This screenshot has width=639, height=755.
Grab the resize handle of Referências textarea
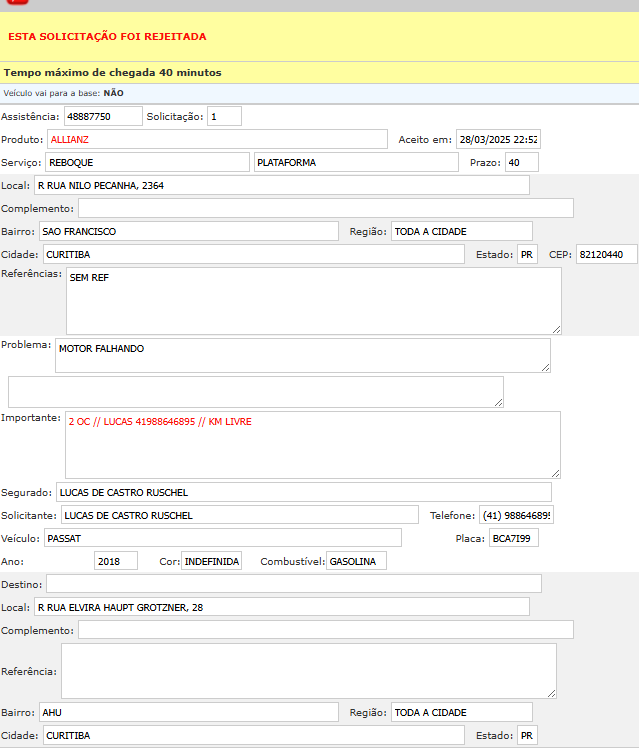coord(556,328)
